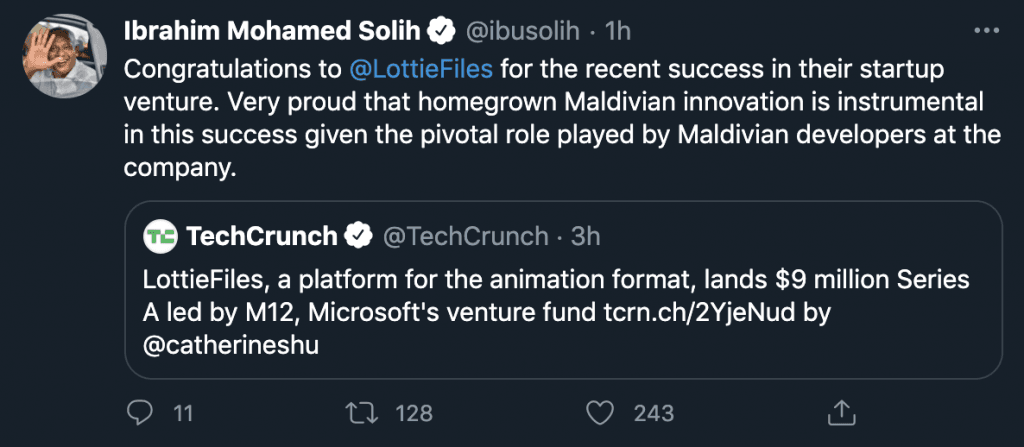Click the 128 retweet count
This screenshot has width=1024, height=447.
click(x=413, y=412)
